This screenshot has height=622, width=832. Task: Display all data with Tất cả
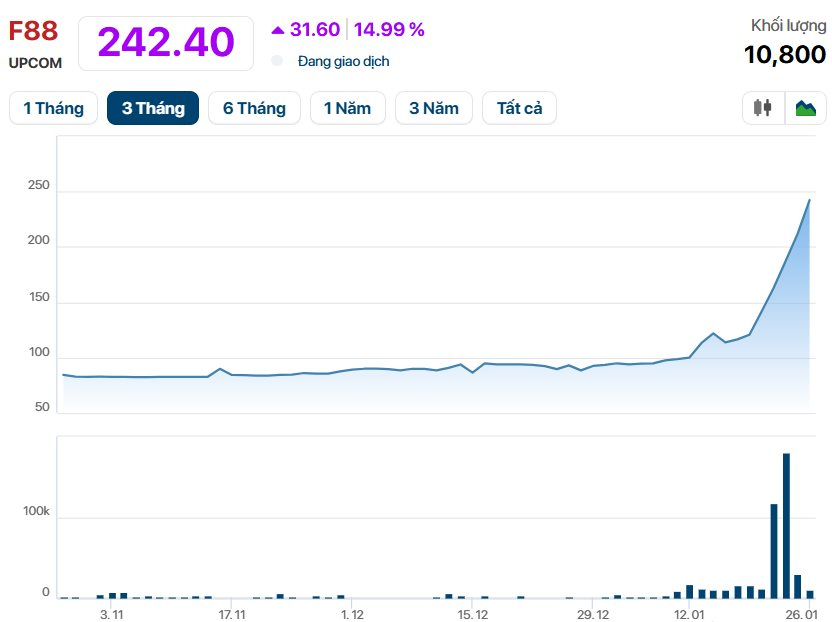pos(519,108)
